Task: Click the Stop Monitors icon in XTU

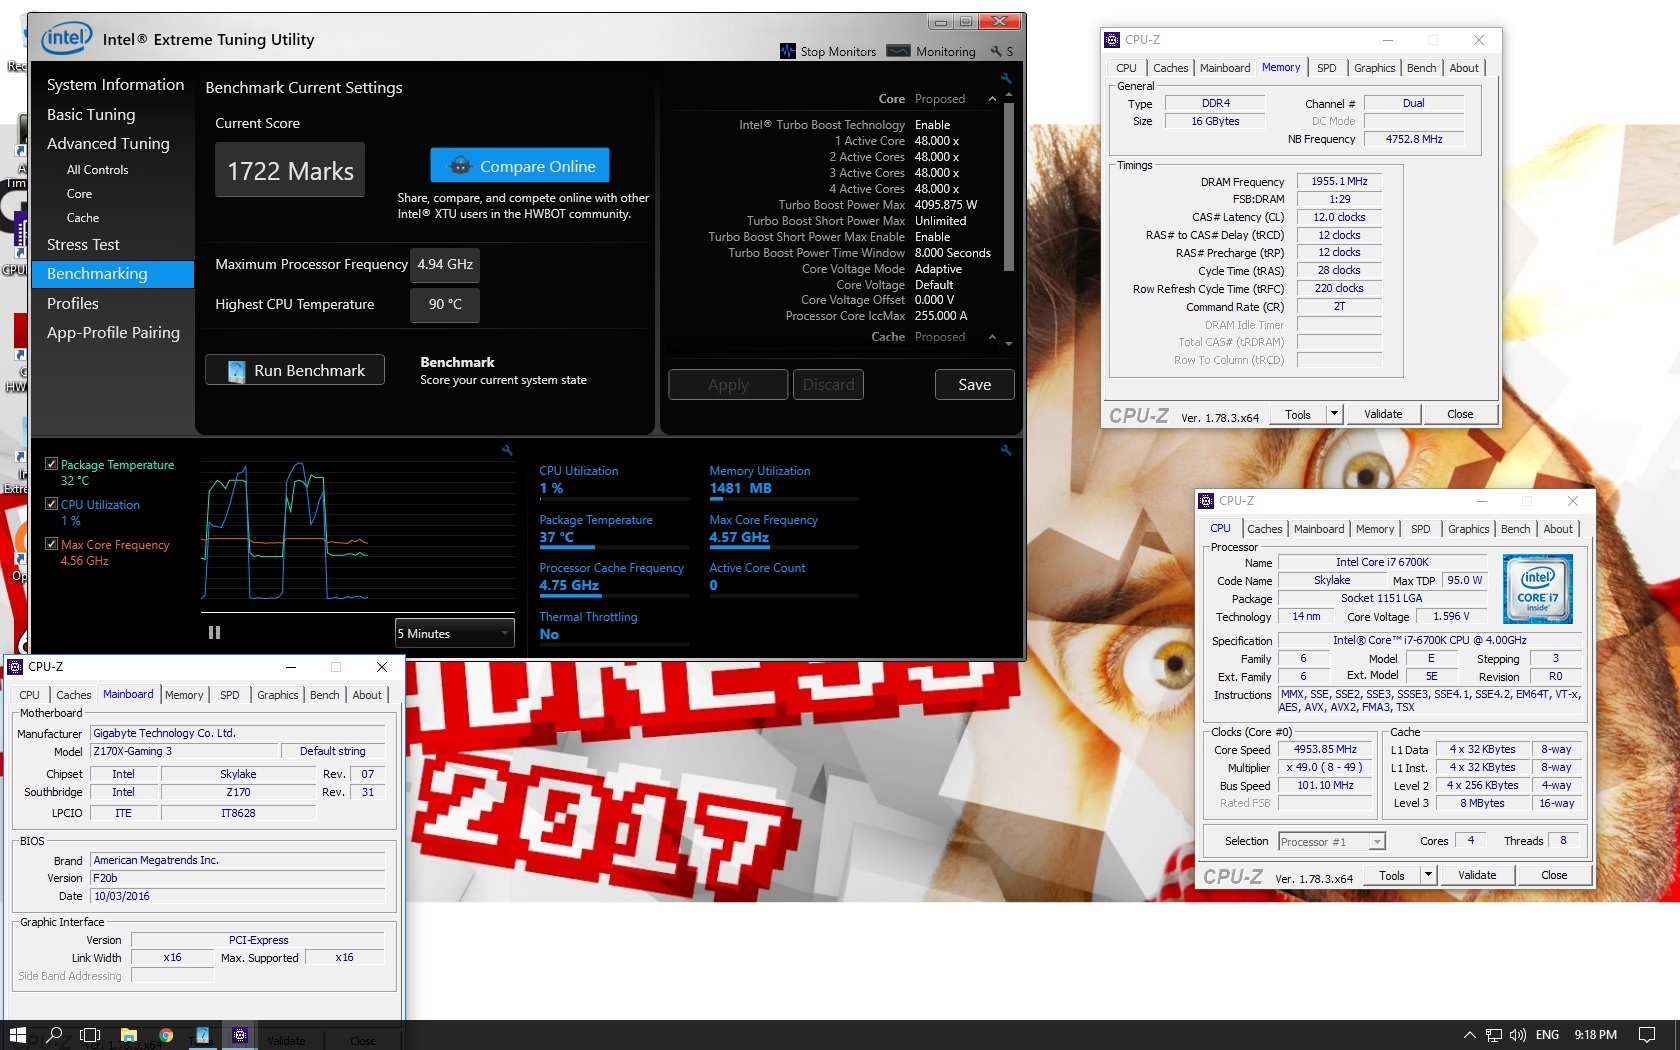Action: [788, 51]
